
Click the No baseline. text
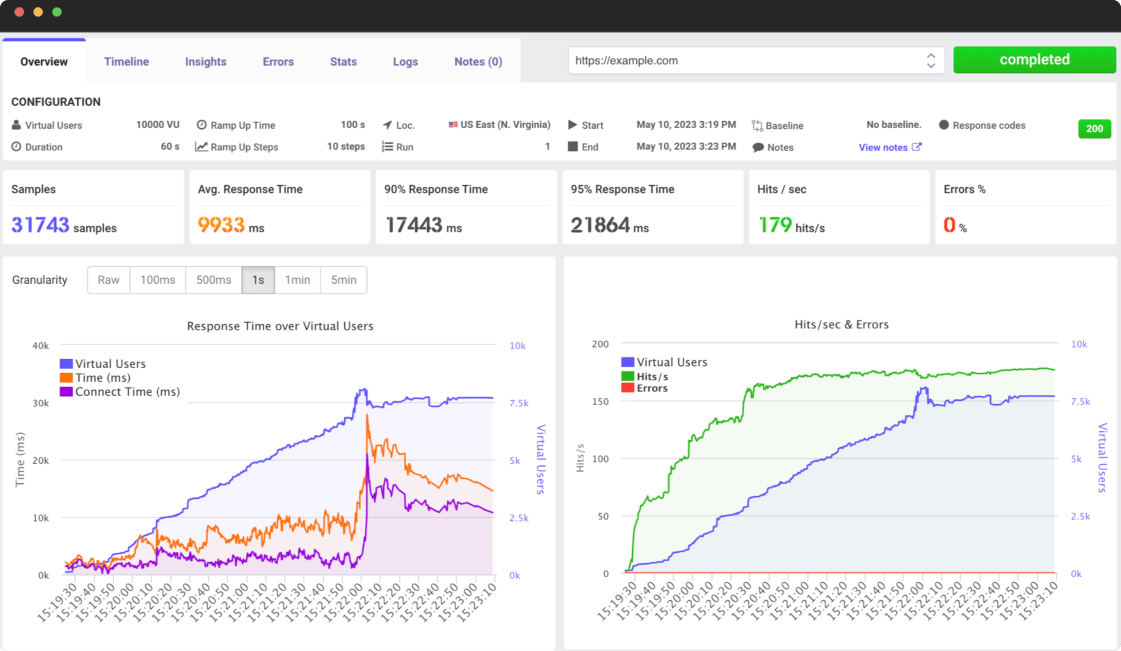tap(894, 124)
